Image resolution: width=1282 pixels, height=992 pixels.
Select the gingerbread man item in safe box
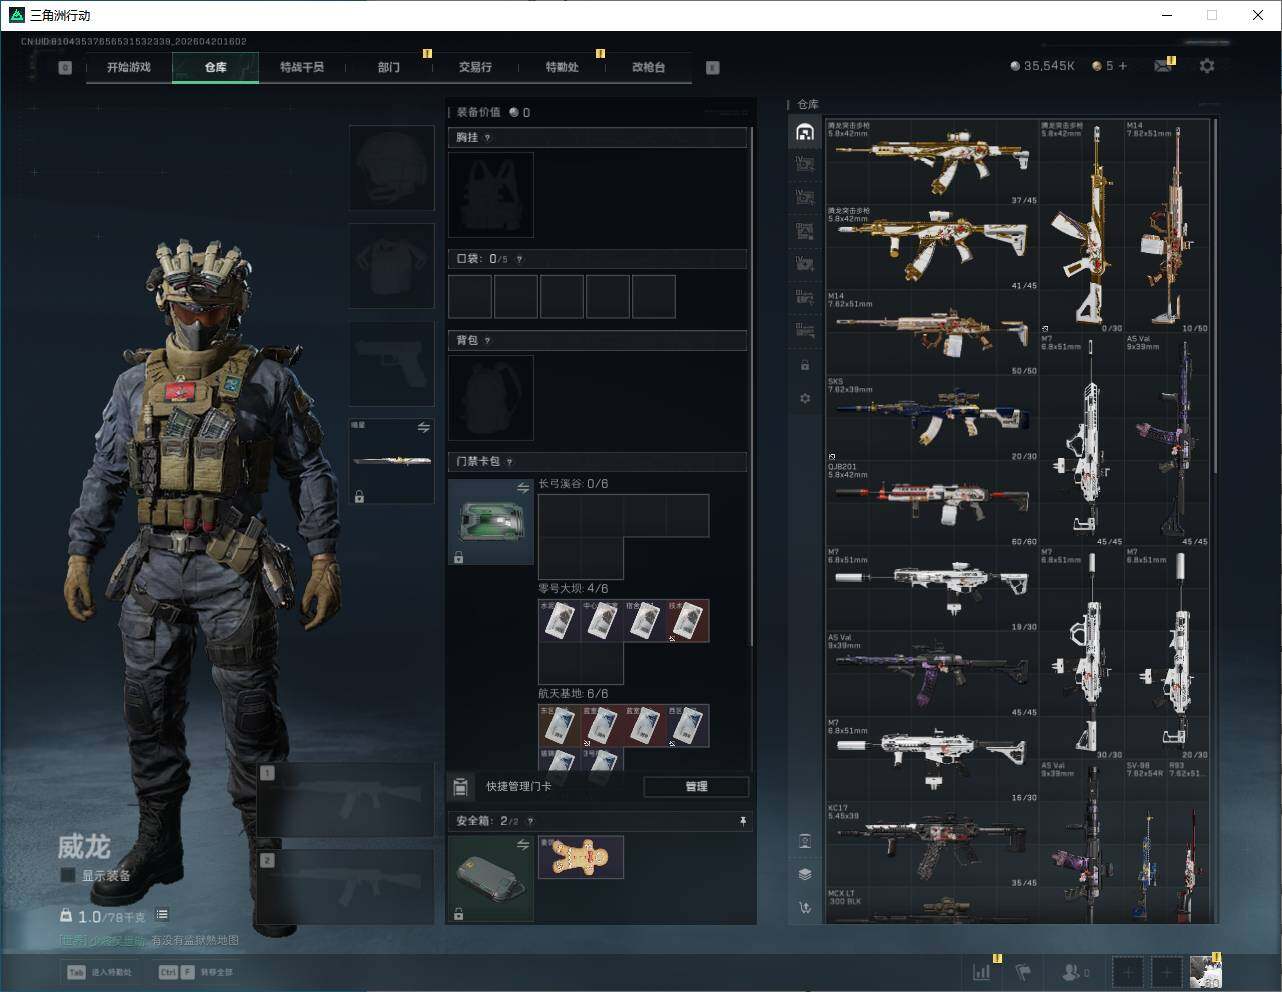click(x=581, y=857)
